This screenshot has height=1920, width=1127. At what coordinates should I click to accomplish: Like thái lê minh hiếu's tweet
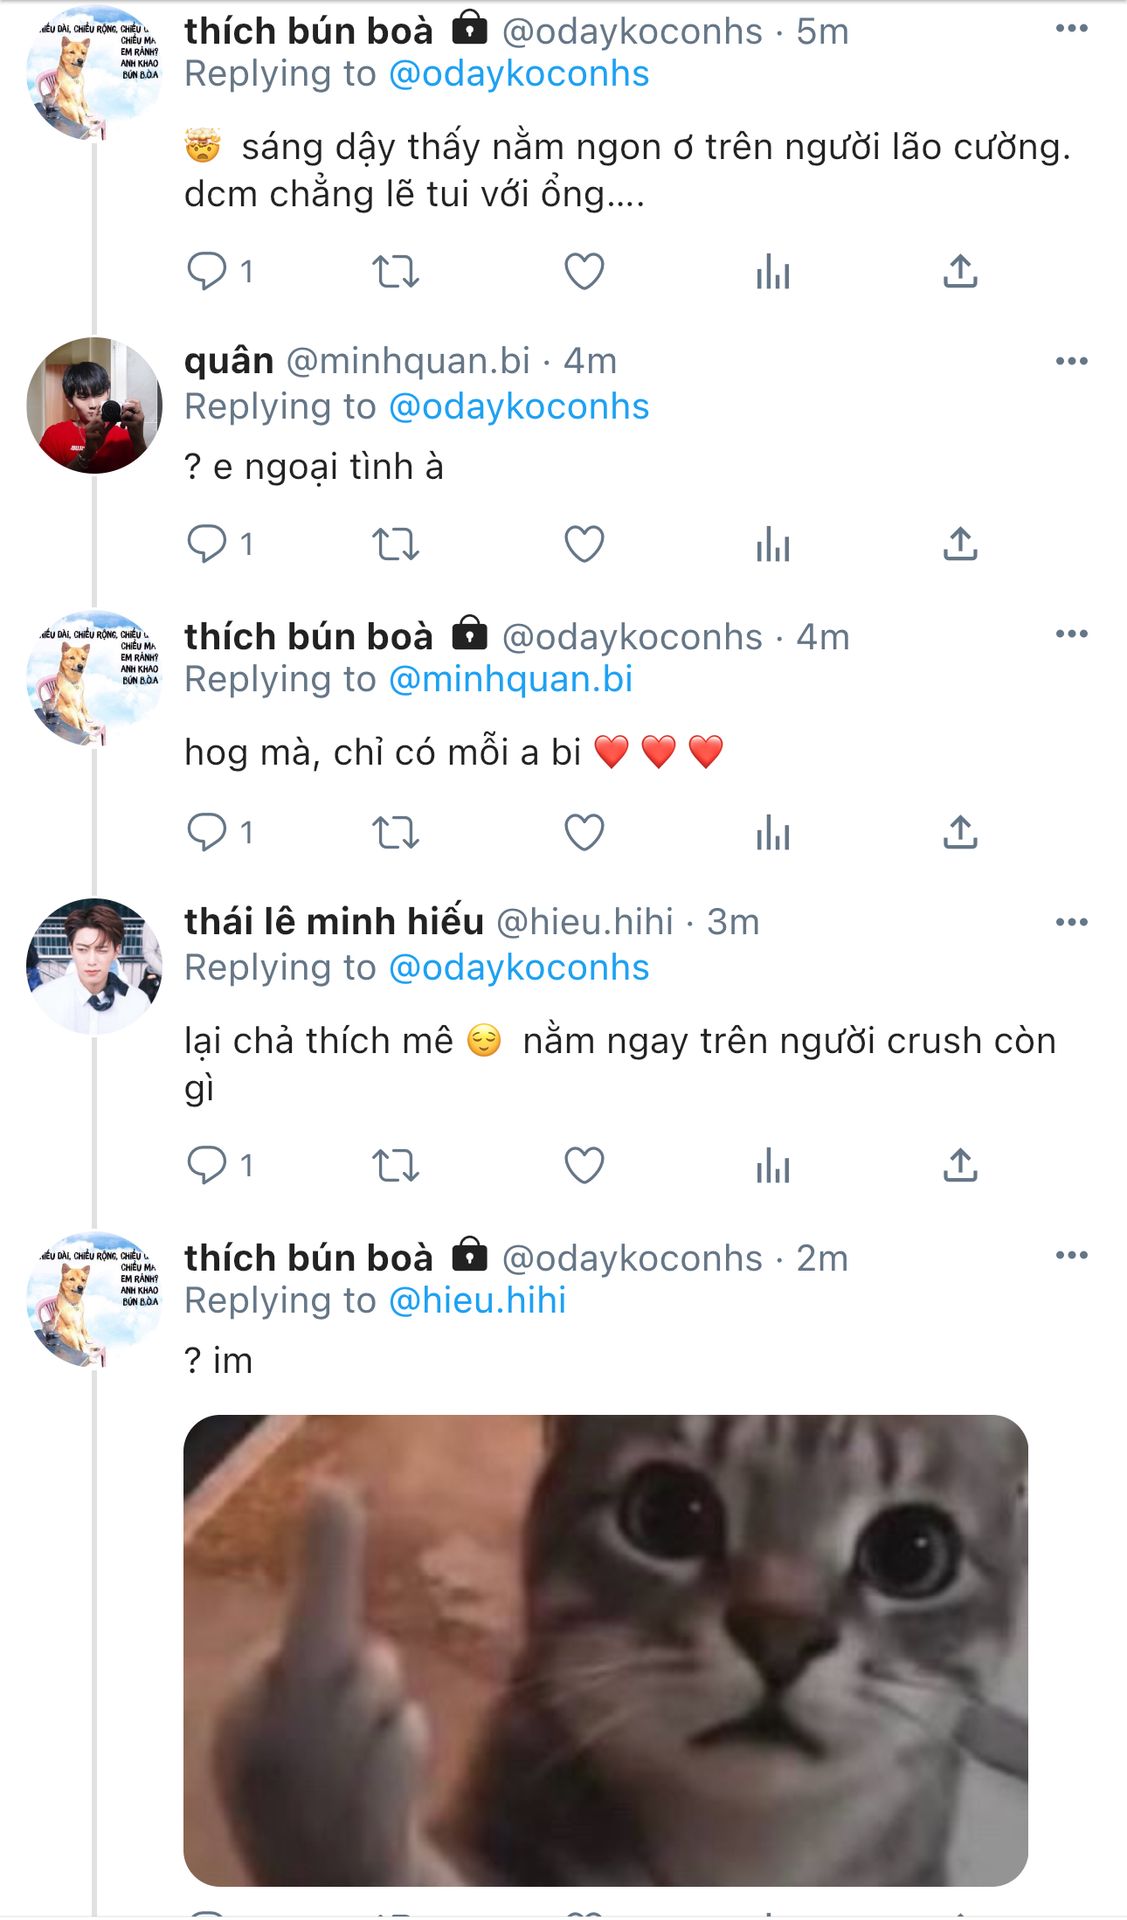click(x=584, y=1165)
